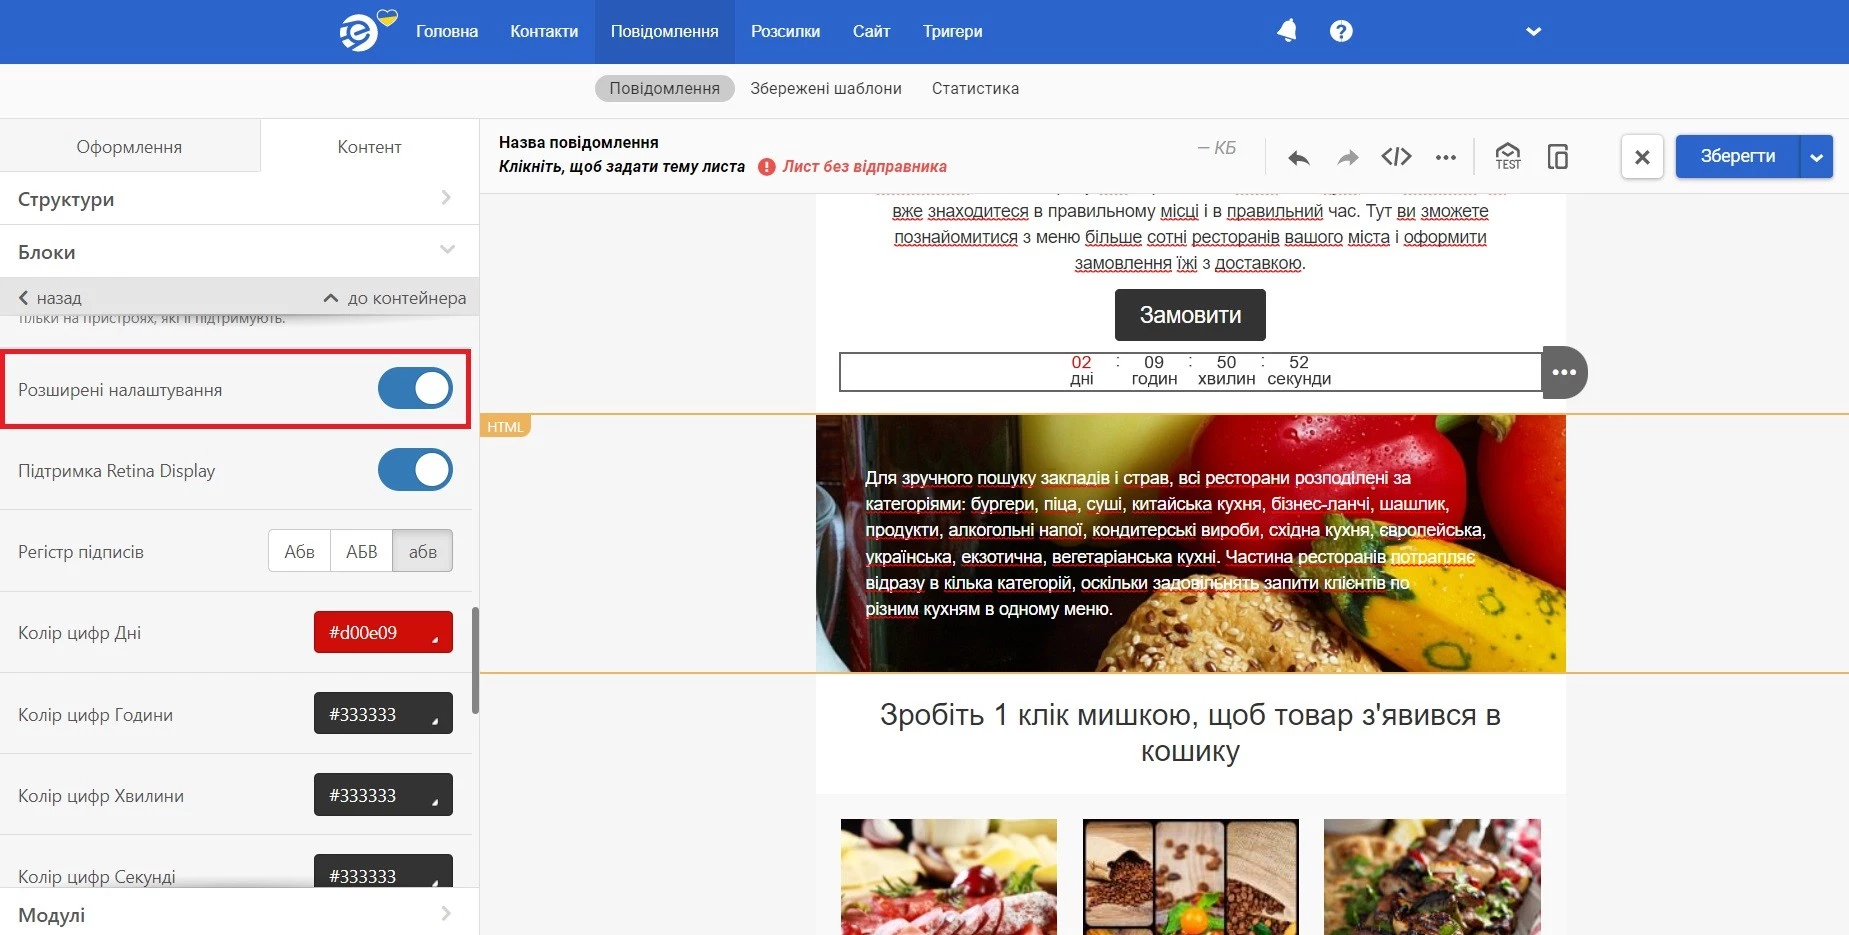Open the HTML code editor icon
This screenshot has height=935, width=1849.
tap(1396, 156)
